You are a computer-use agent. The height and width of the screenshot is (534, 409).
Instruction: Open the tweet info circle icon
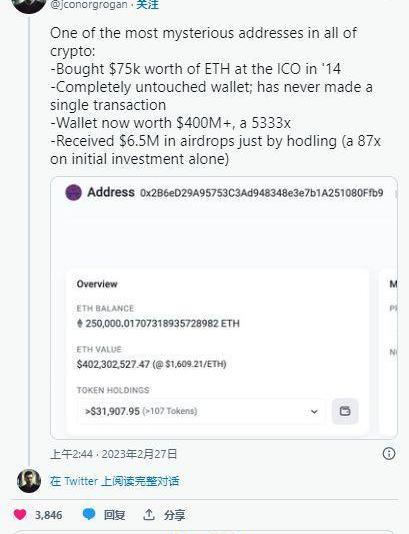389,454
